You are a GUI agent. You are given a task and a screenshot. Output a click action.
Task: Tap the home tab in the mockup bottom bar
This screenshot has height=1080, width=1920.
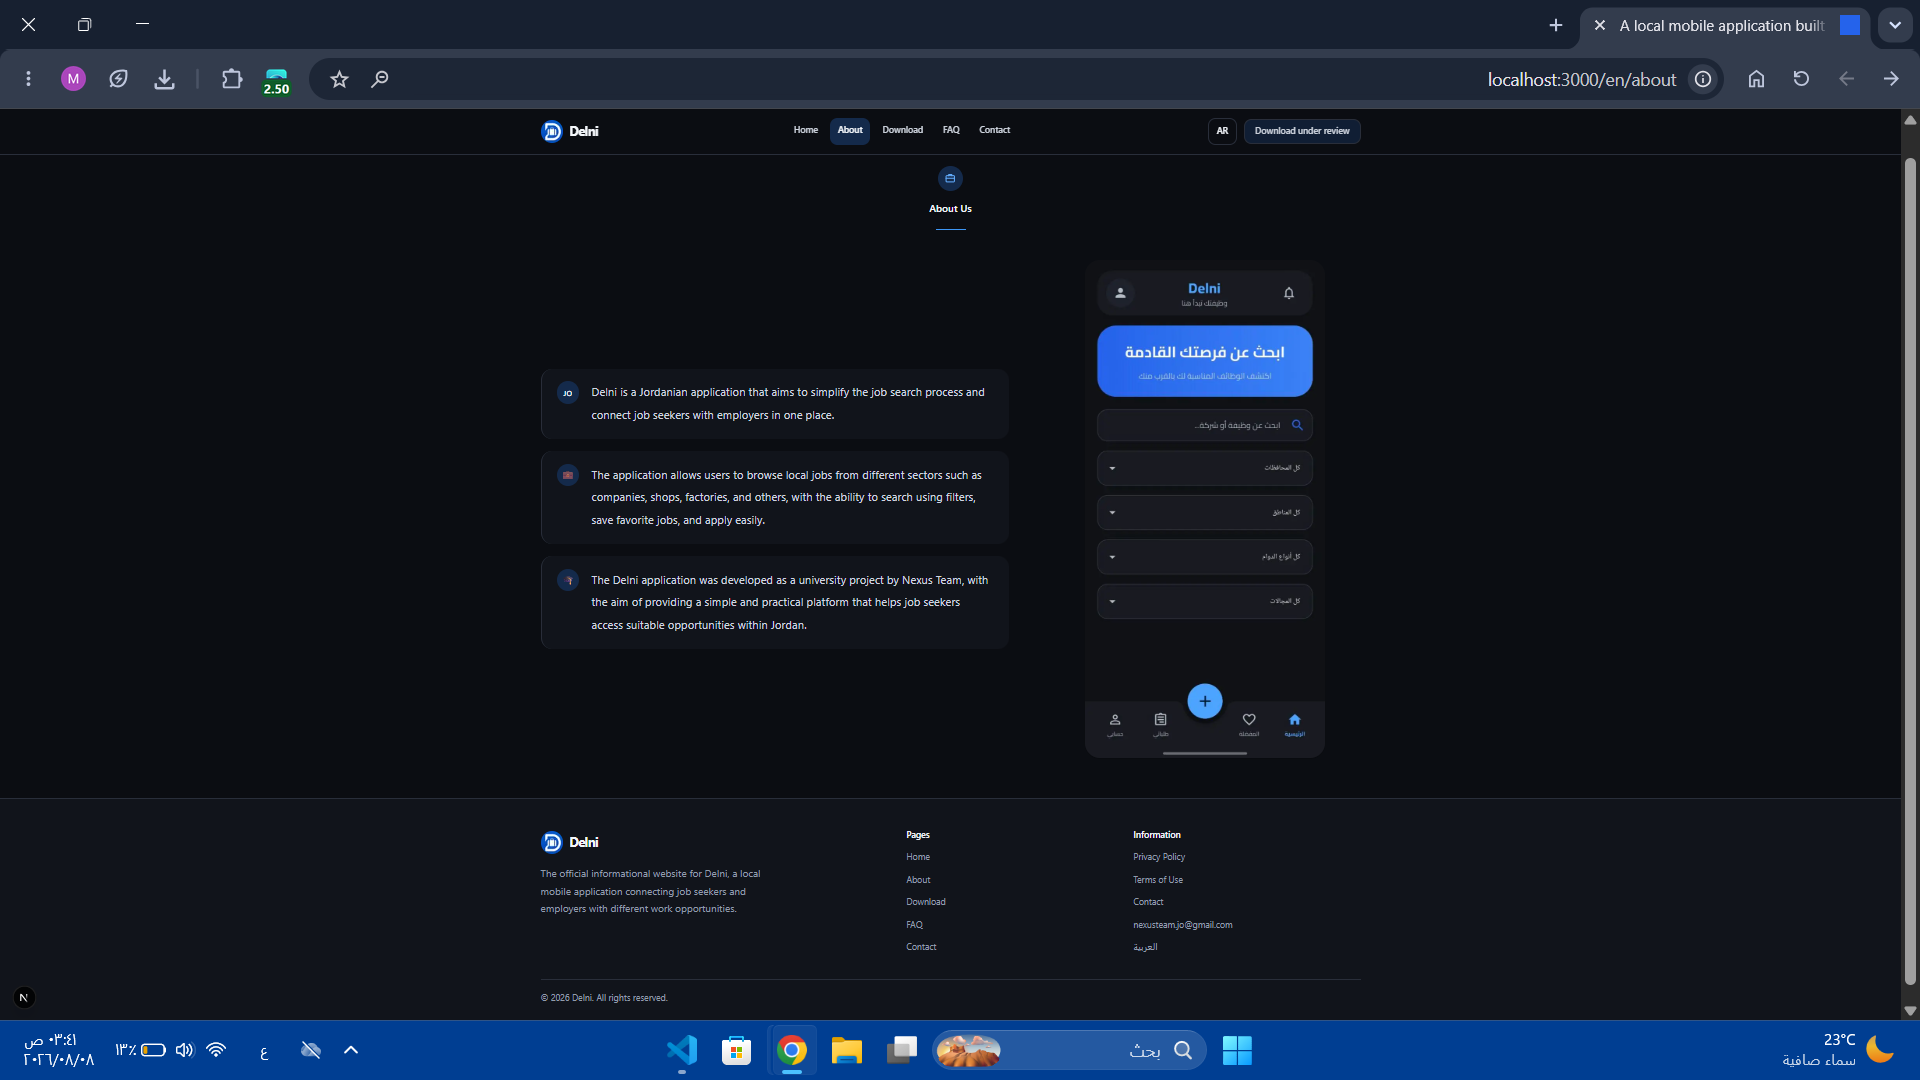point(1295,725)
